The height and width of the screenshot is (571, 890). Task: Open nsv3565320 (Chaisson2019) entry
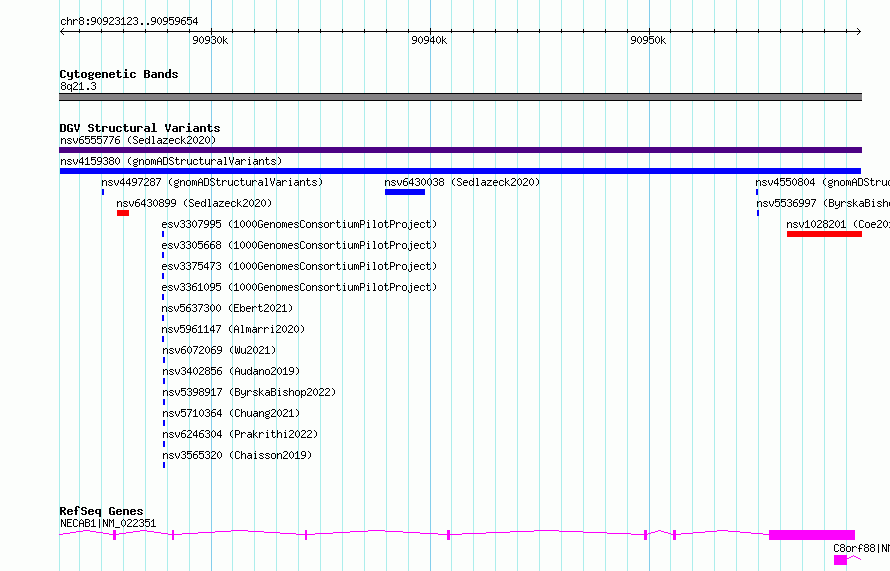click(x=237, y=455)
